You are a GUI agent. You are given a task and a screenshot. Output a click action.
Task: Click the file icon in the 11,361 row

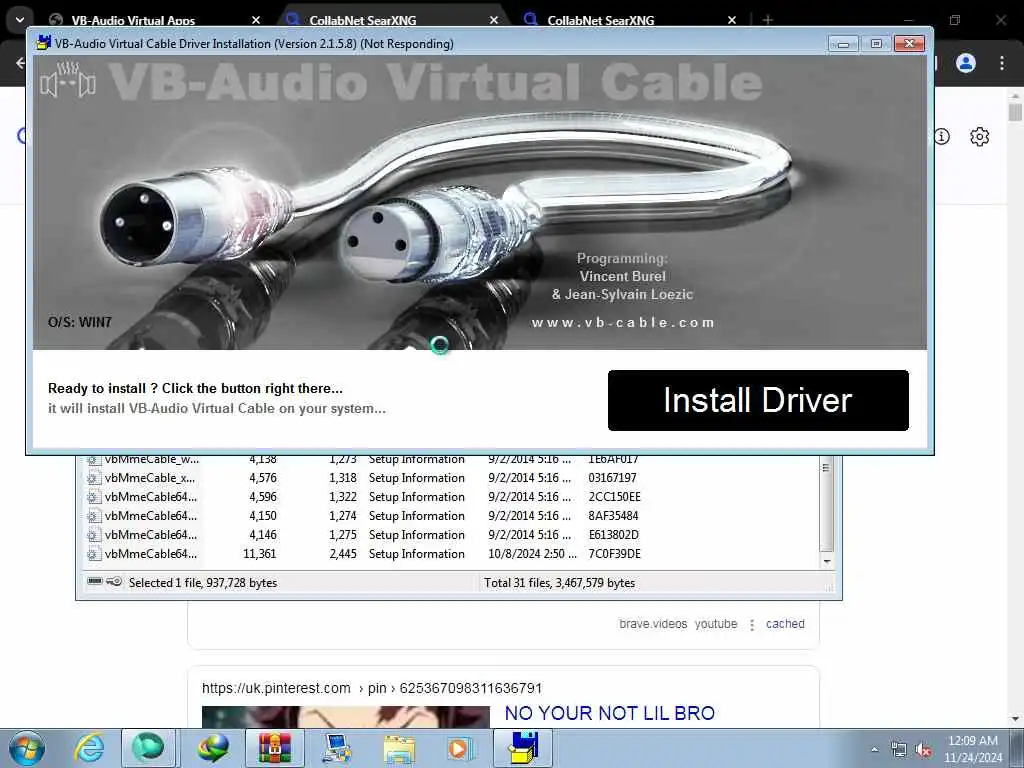point(94,554)
